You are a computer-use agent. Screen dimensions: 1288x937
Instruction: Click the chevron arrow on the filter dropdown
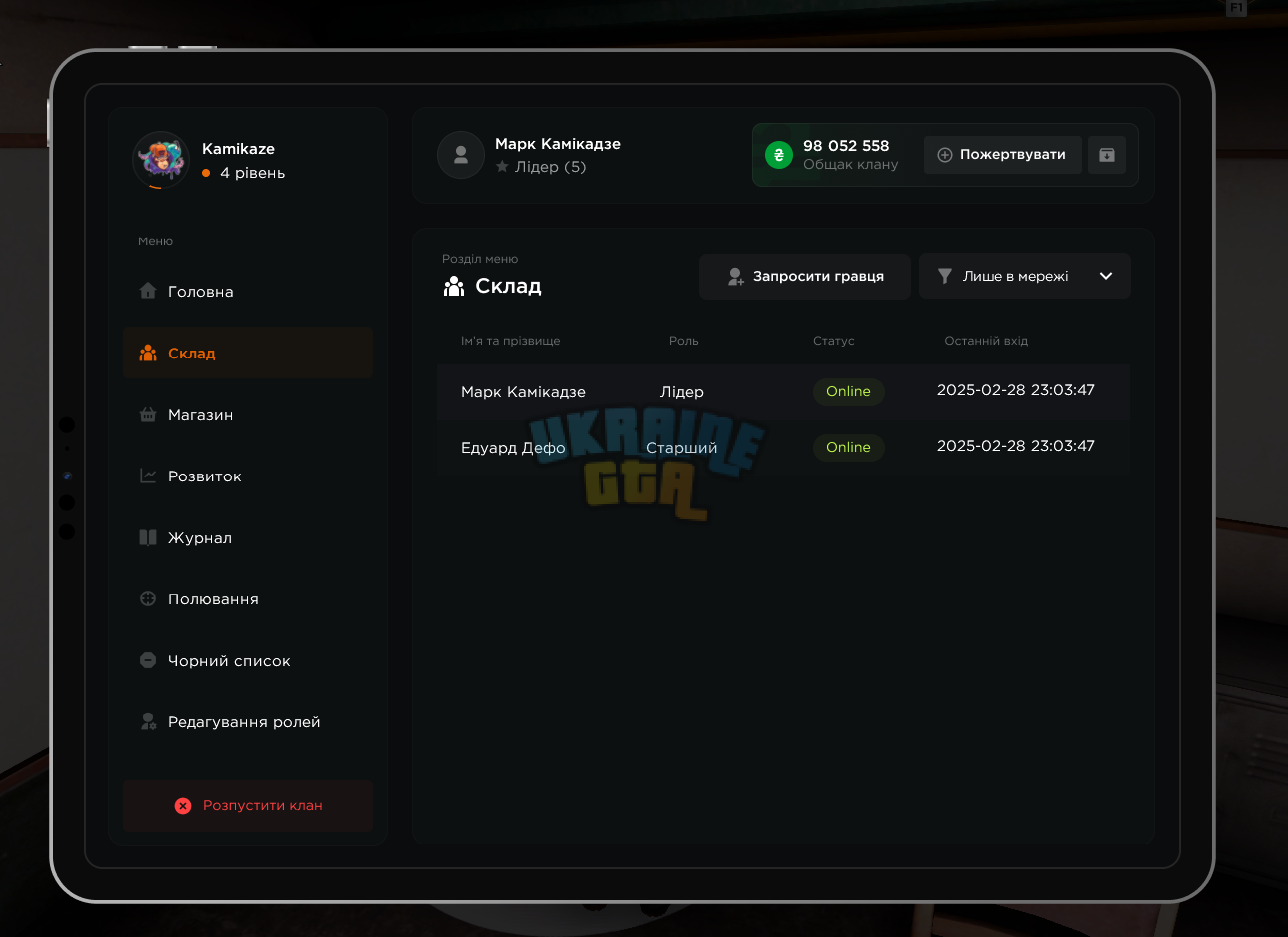coord(1106,276)
